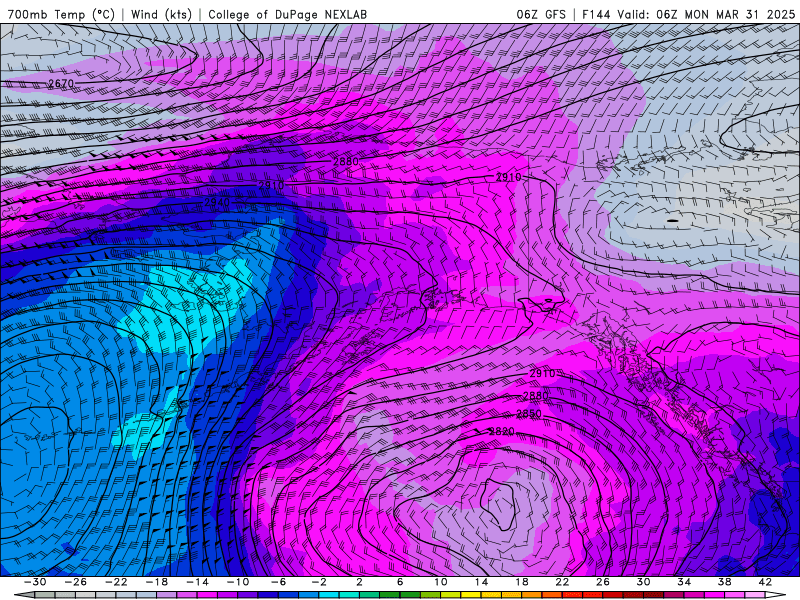
Task: Click the -26 color scale label
Action: tap(76, 582)
